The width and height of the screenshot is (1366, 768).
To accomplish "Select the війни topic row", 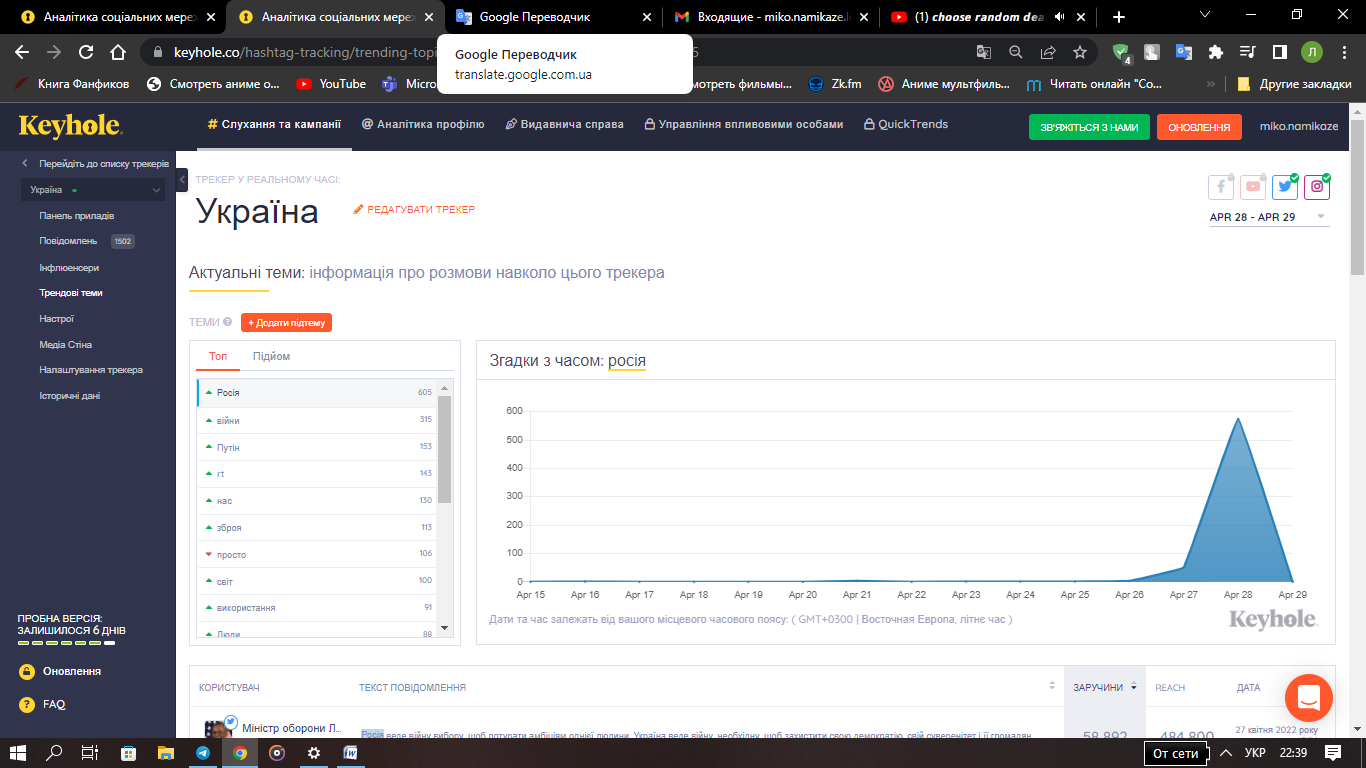I will tap(318, 420).
